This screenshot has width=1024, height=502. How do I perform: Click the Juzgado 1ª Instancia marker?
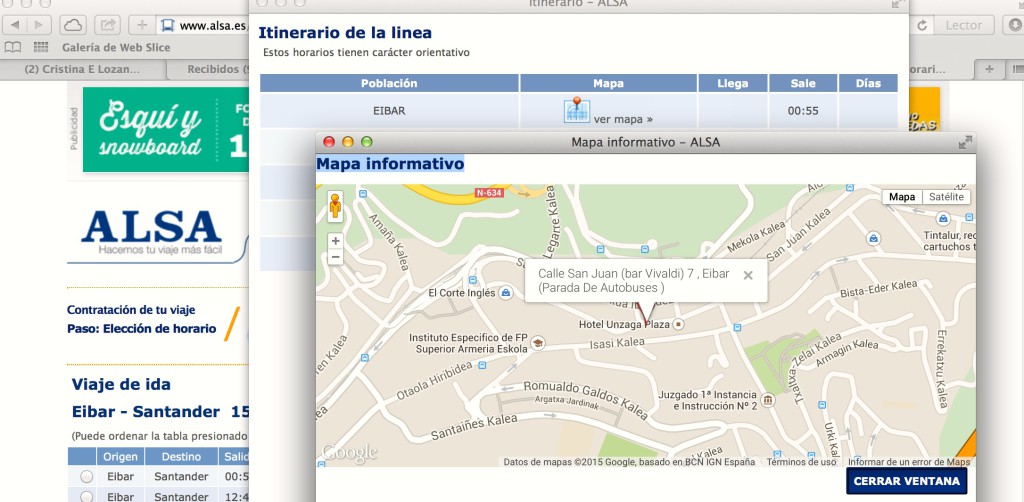[768, 400]
